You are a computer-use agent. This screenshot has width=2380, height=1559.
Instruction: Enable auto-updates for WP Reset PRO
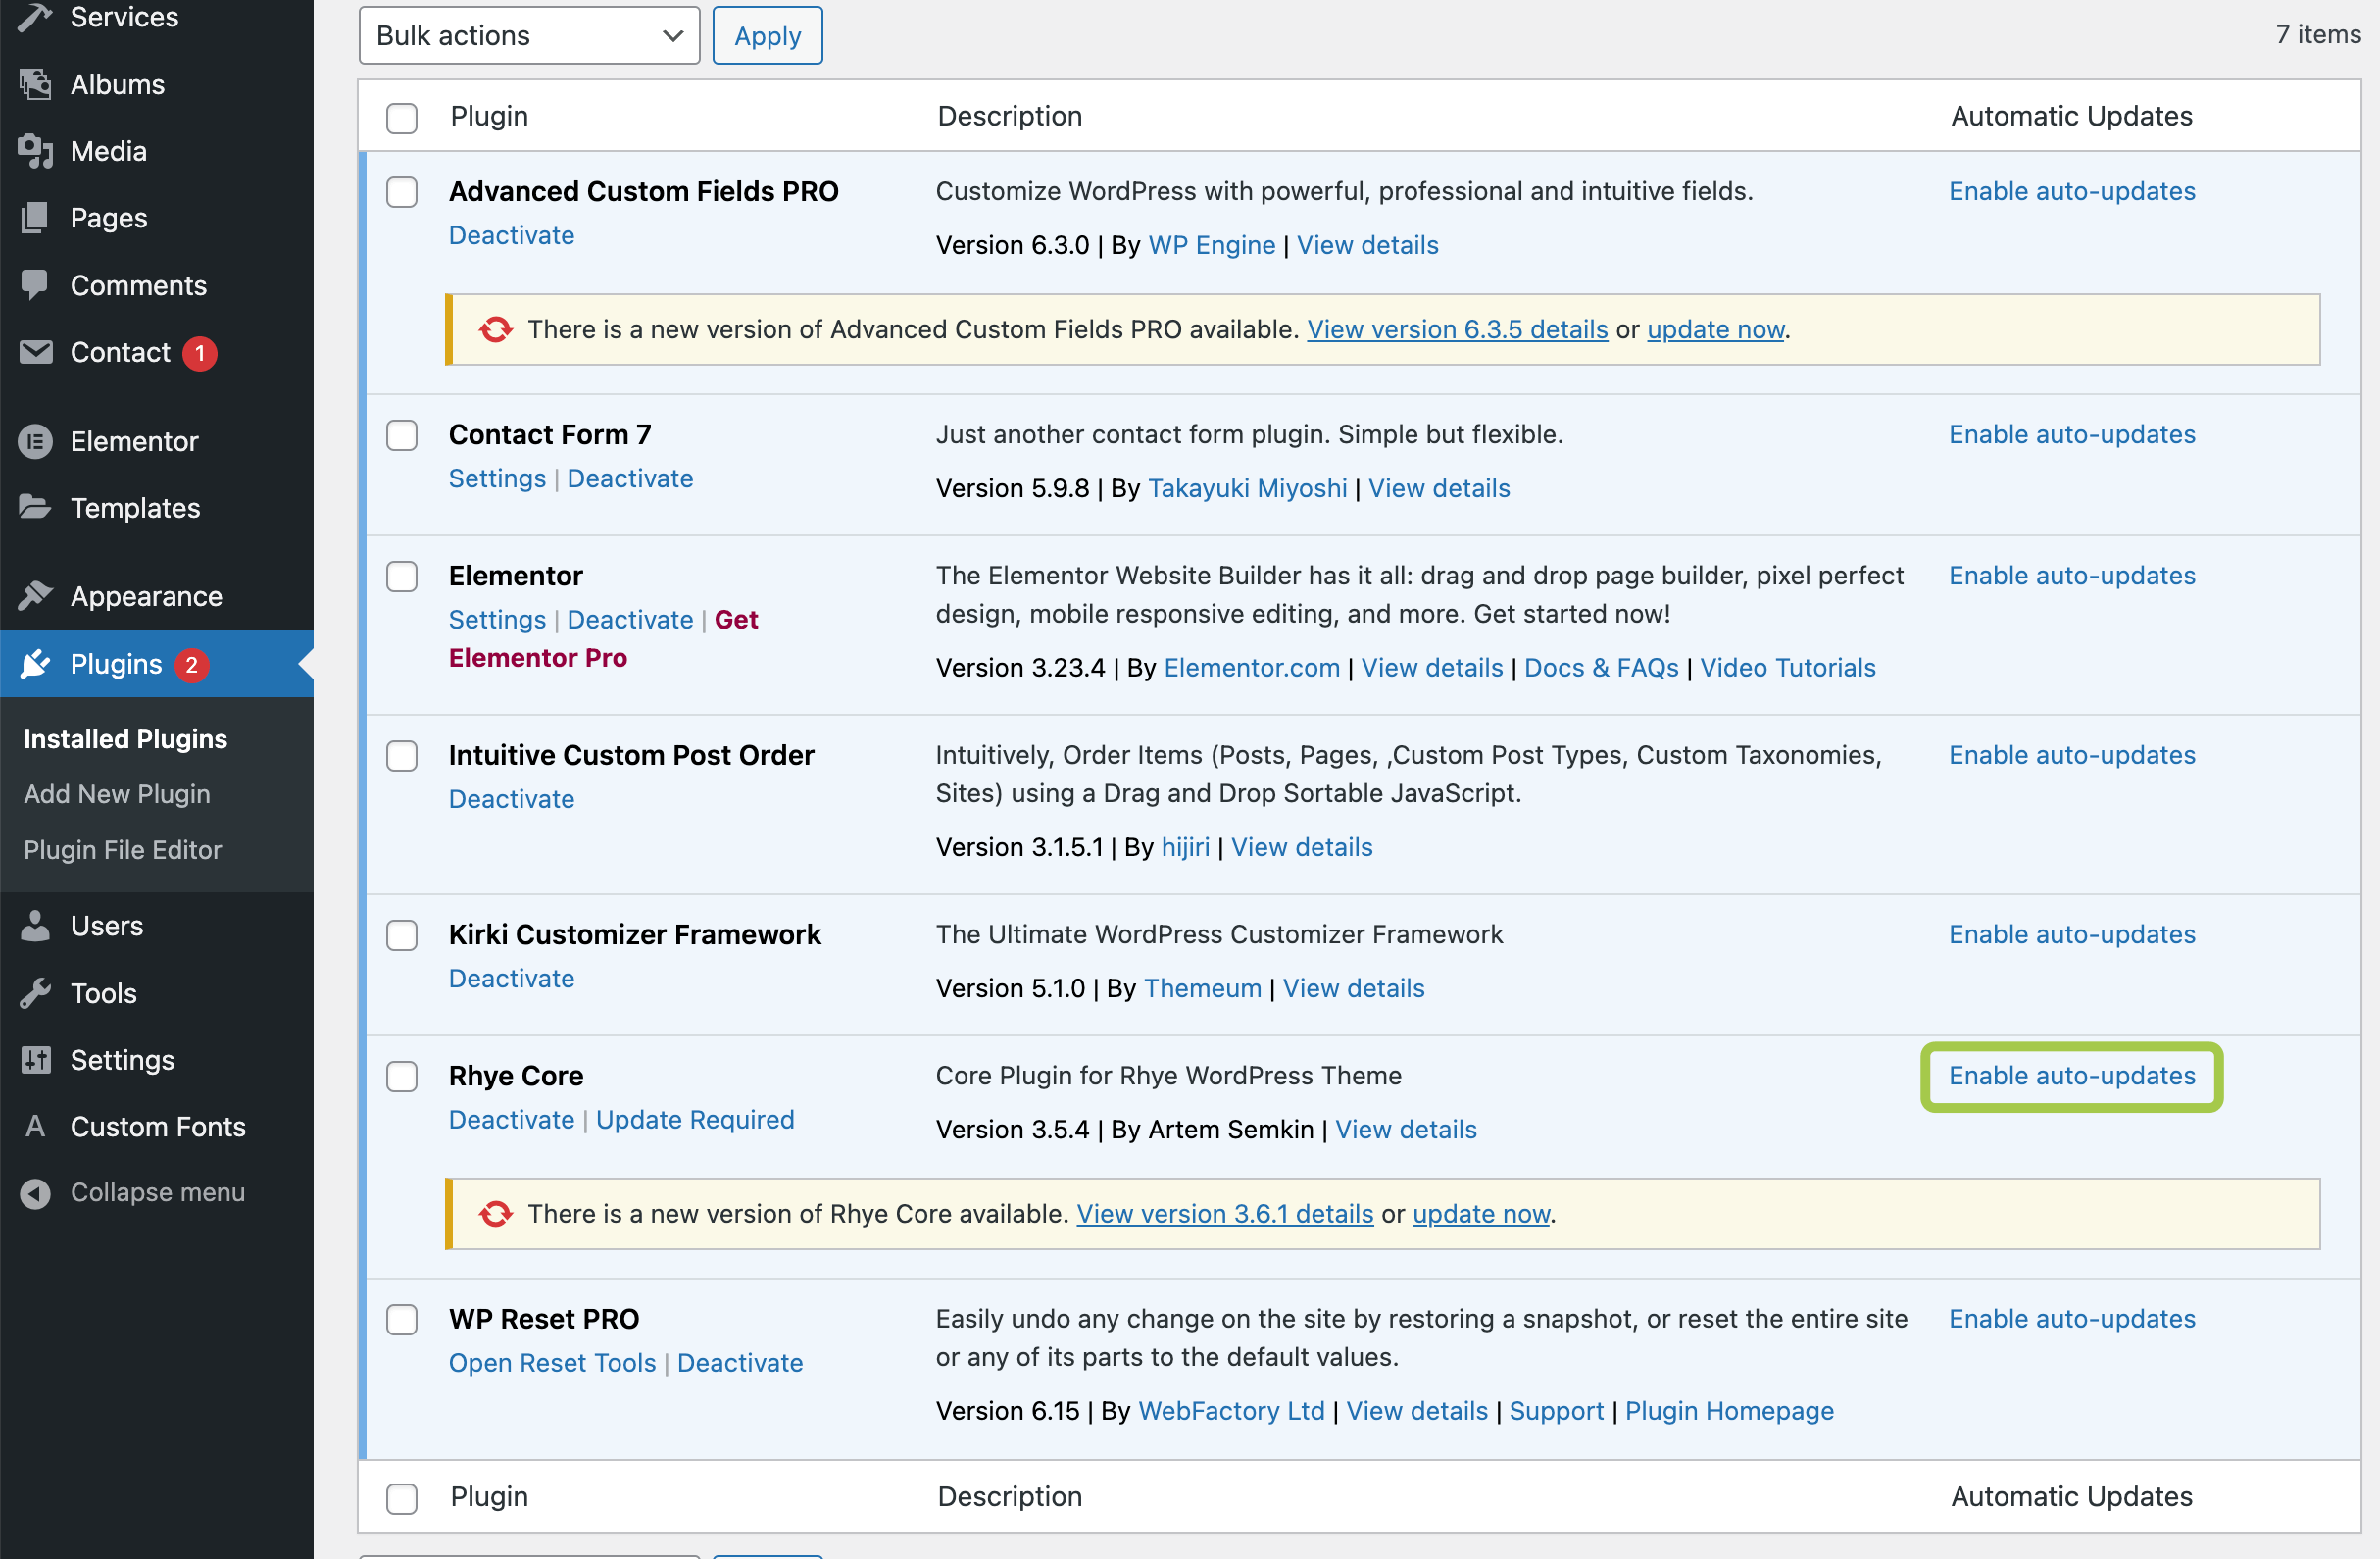(2071, 1319)
